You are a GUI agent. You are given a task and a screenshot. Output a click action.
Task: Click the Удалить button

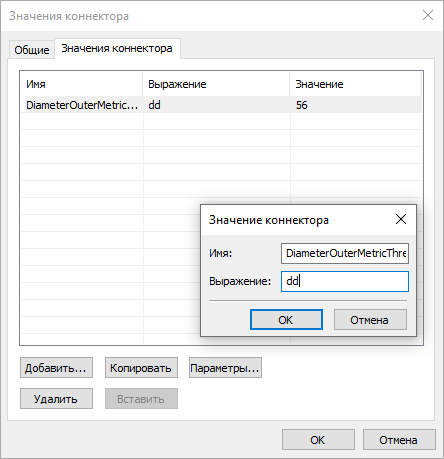56,398
